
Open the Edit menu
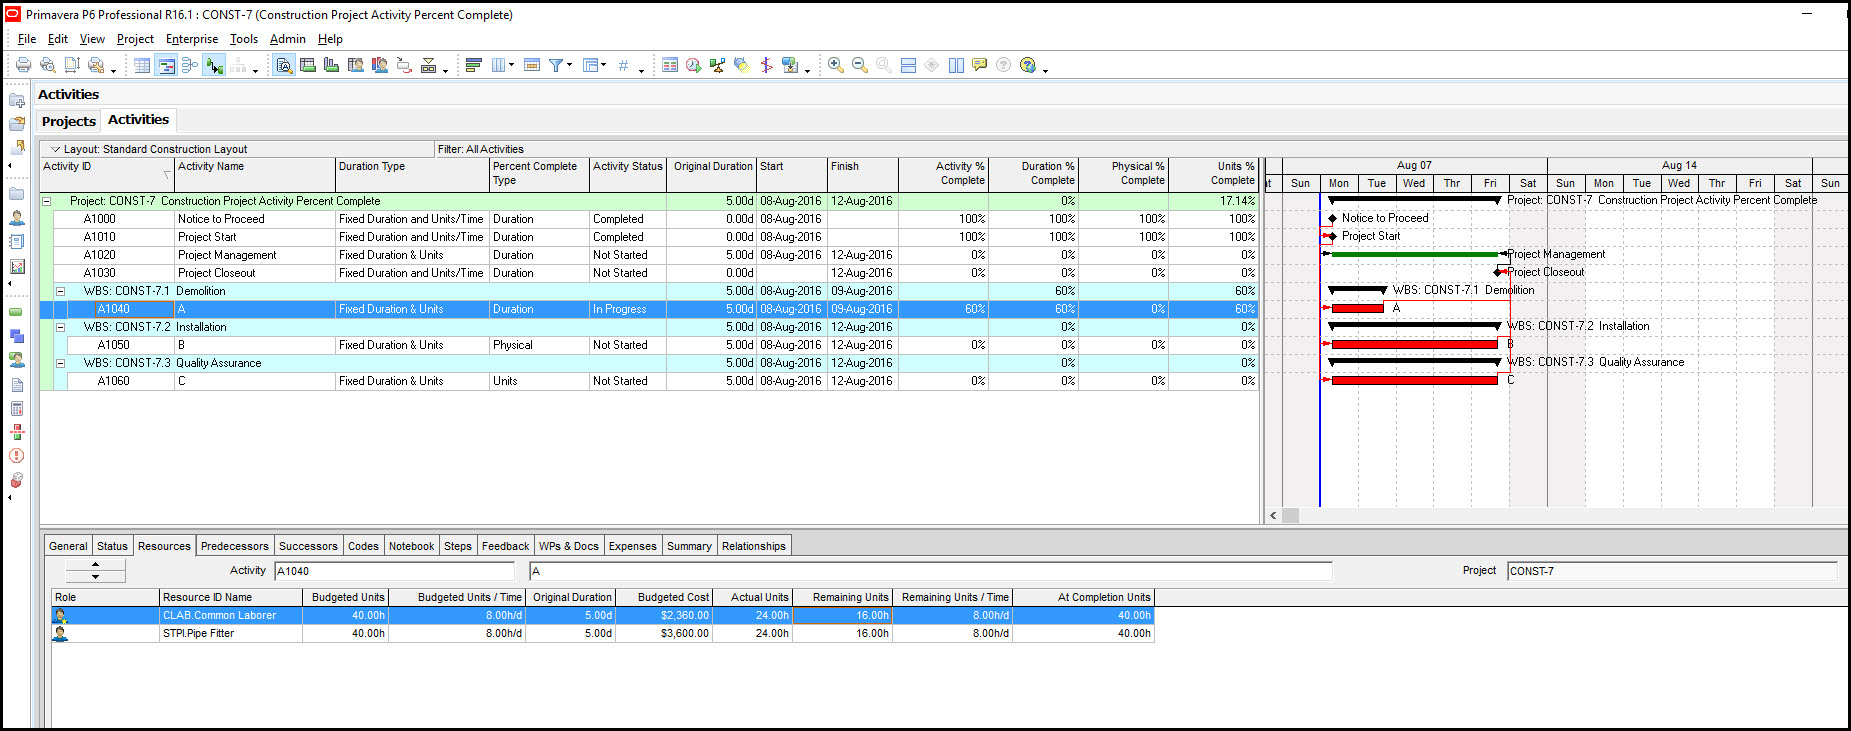tap(58, 39)
